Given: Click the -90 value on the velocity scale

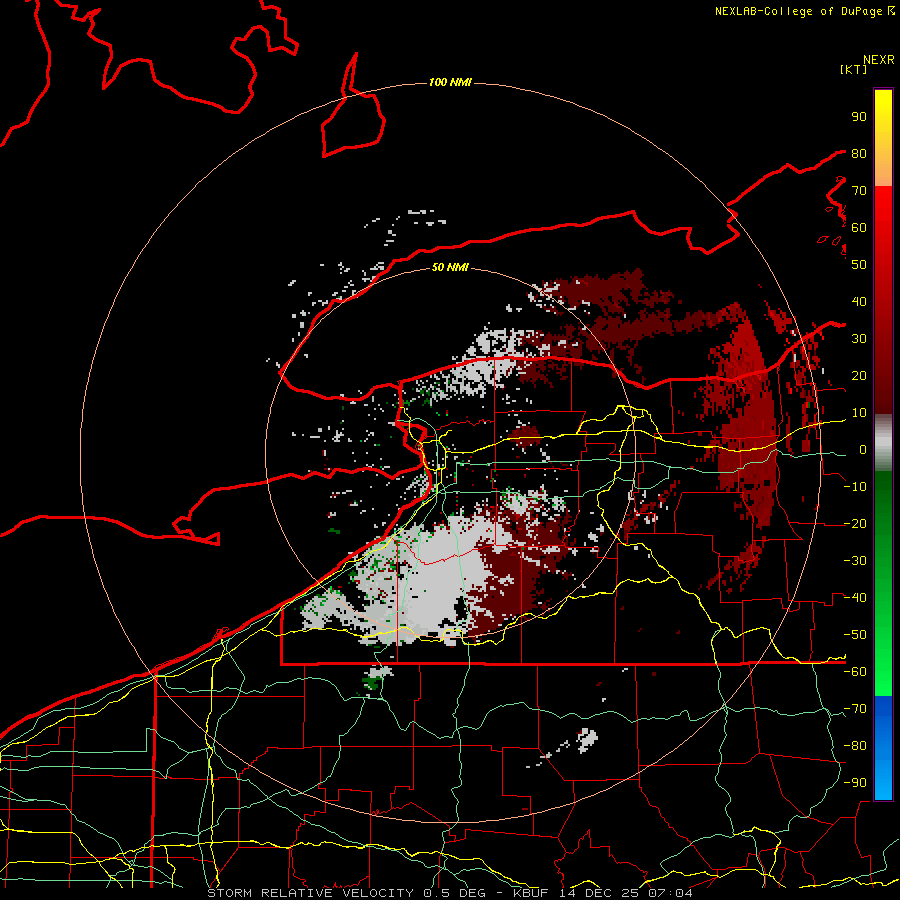Looking at the screenshot, I should [855, 783].
